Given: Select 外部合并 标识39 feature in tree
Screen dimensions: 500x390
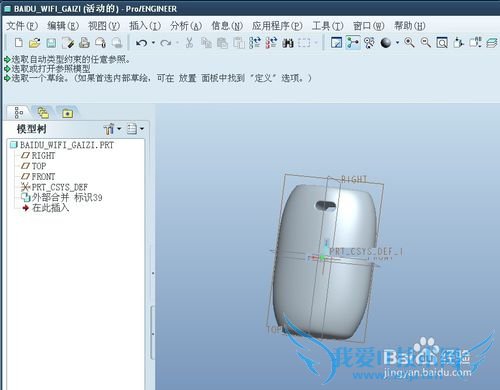Looking at the screenshot, I should coord(62,198).
